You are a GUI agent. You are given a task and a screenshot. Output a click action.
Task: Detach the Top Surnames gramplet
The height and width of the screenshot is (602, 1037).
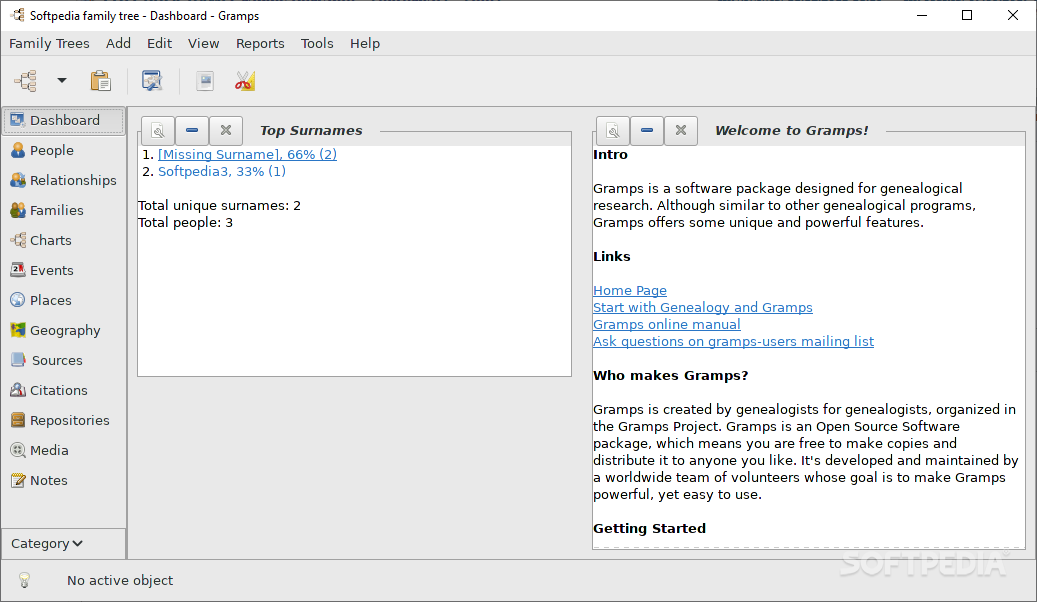pos(158,130)
